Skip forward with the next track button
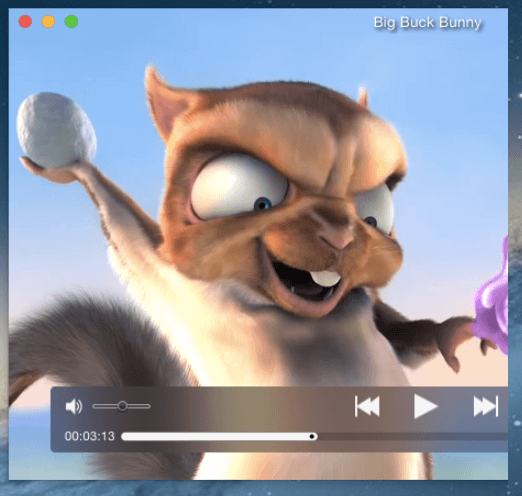The image size is (522, 496). (x=486, y=406)
